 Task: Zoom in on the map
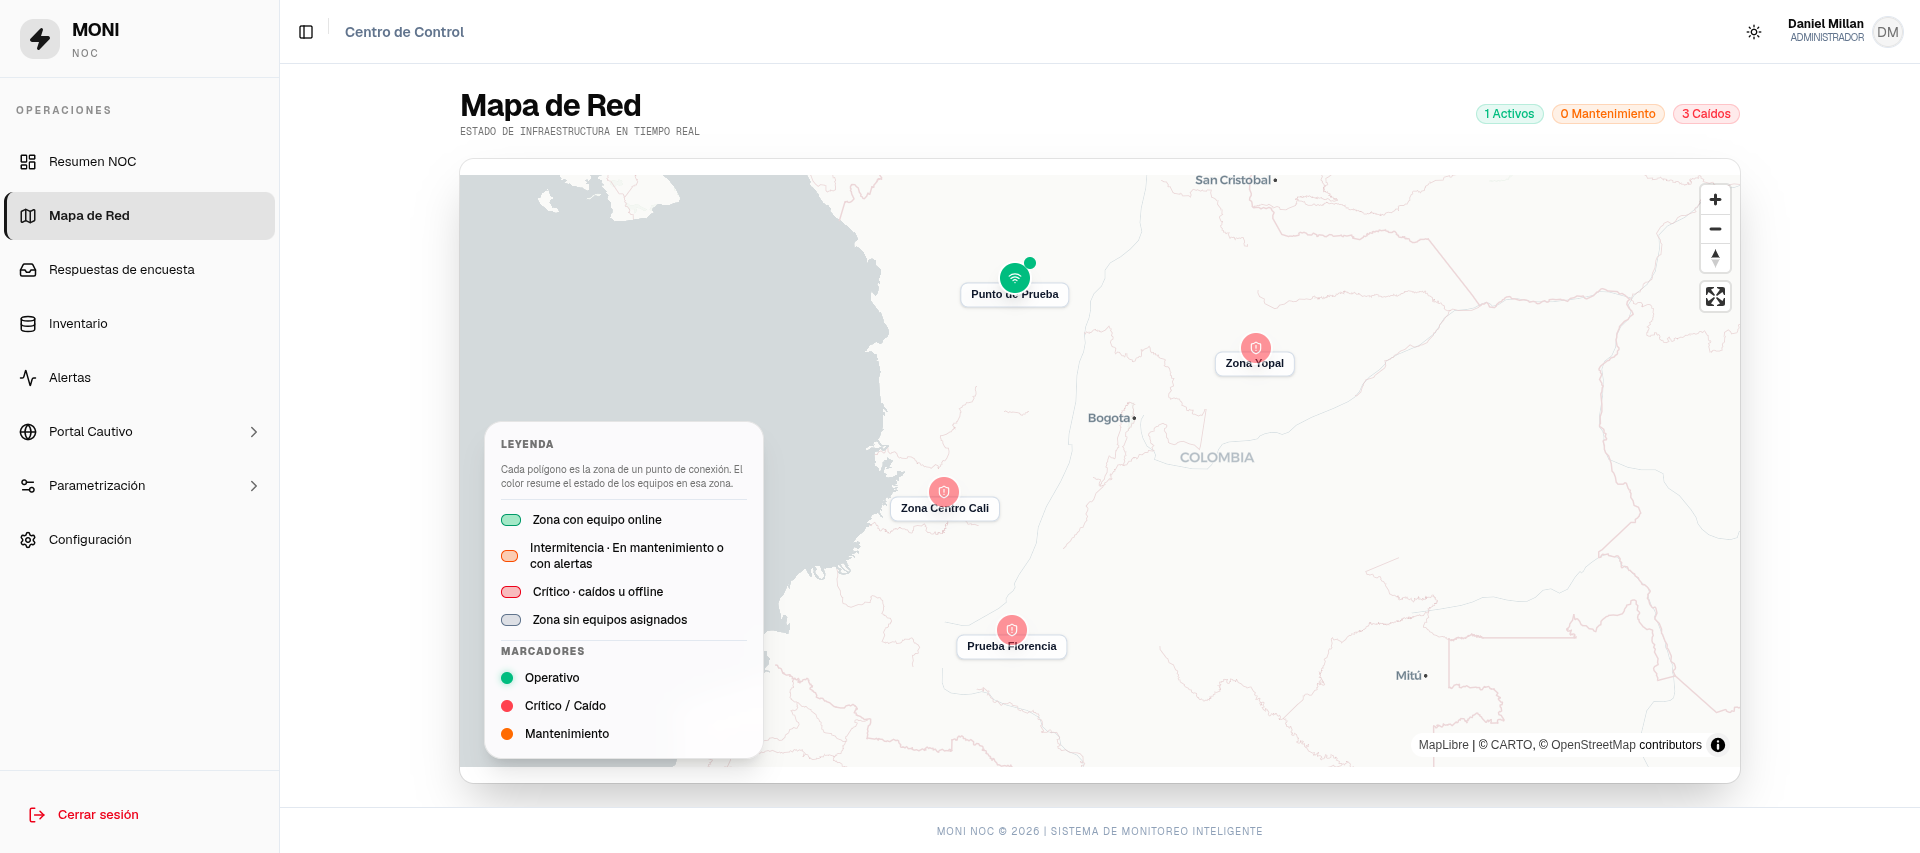point(1715,200)
